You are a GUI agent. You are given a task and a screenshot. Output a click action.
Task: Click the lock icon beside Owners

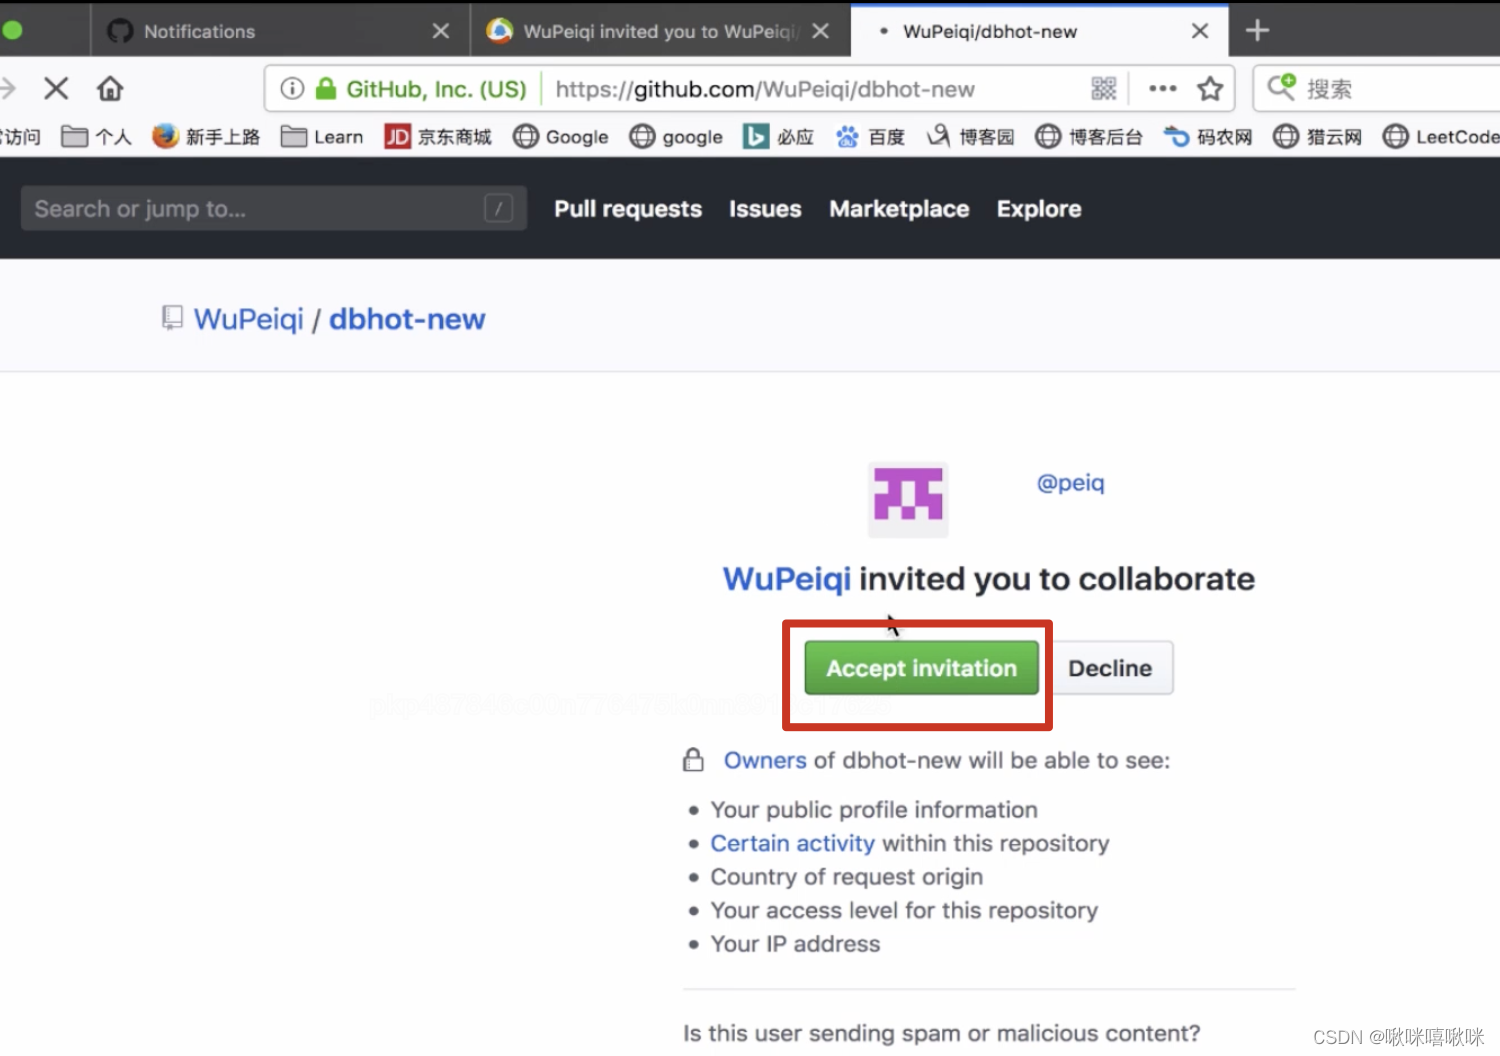tap(693, 760)
